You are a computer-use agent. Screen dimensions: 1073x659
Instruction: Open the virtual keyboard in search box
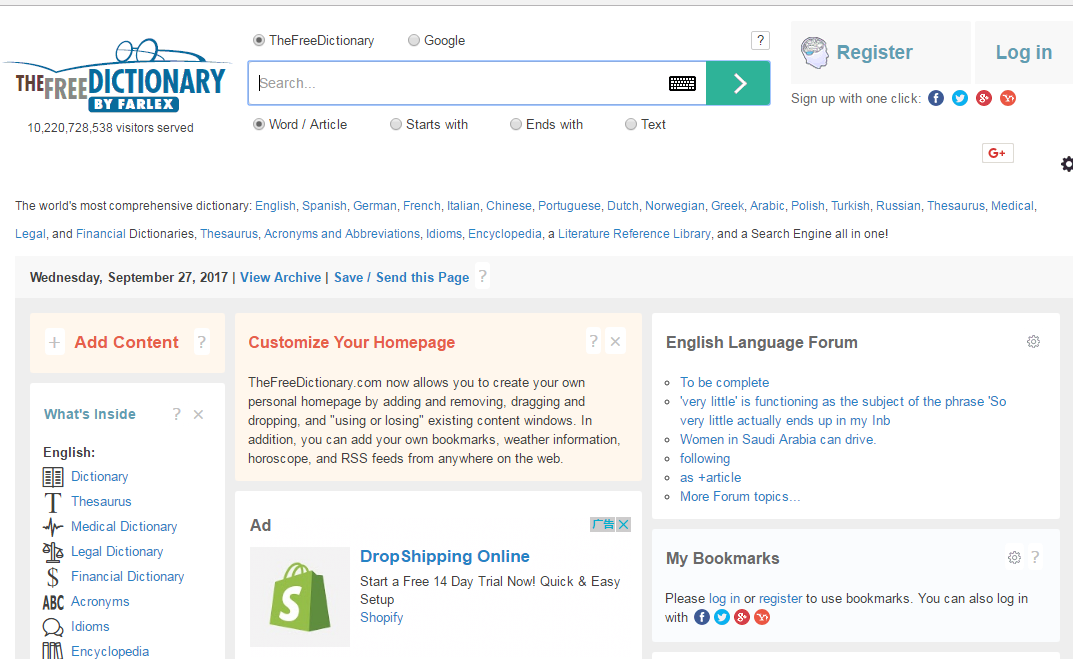pos(682,83)
